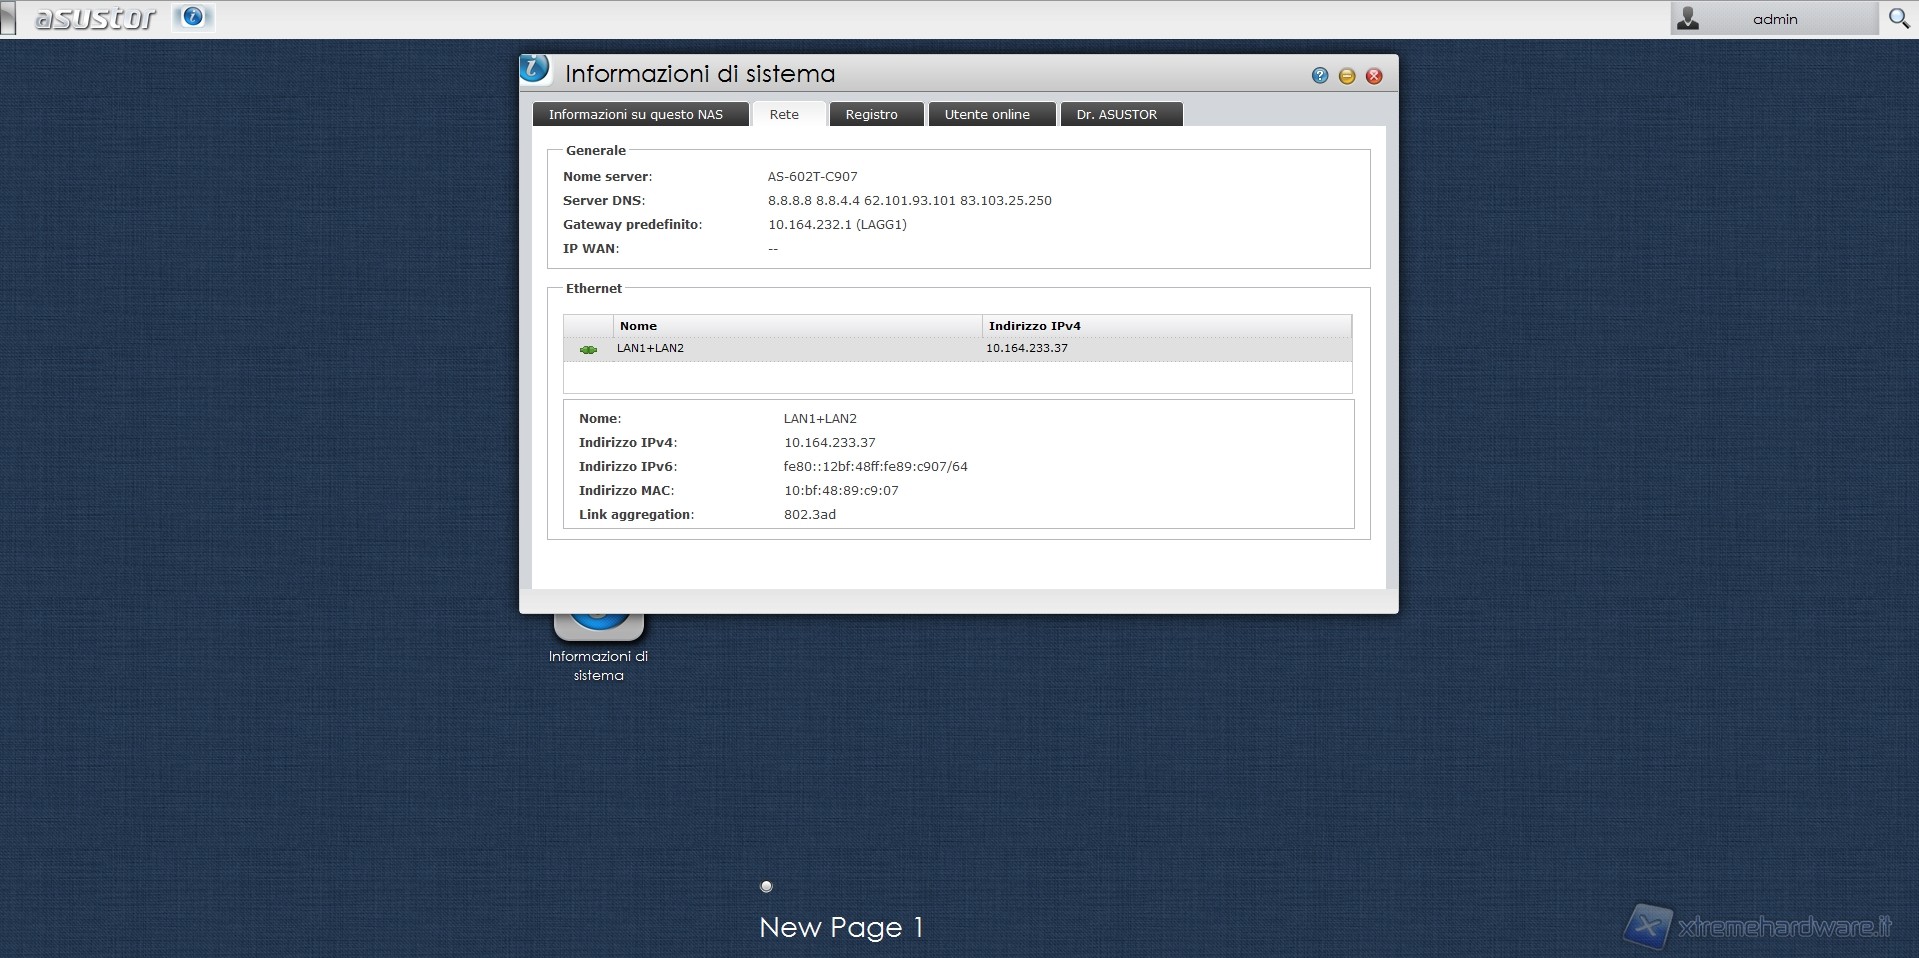This screenshot has width=1919, height=958.
Task: Close the Informazioni di sistema window
Action: pyautogui.click(x=1374, y=76)
